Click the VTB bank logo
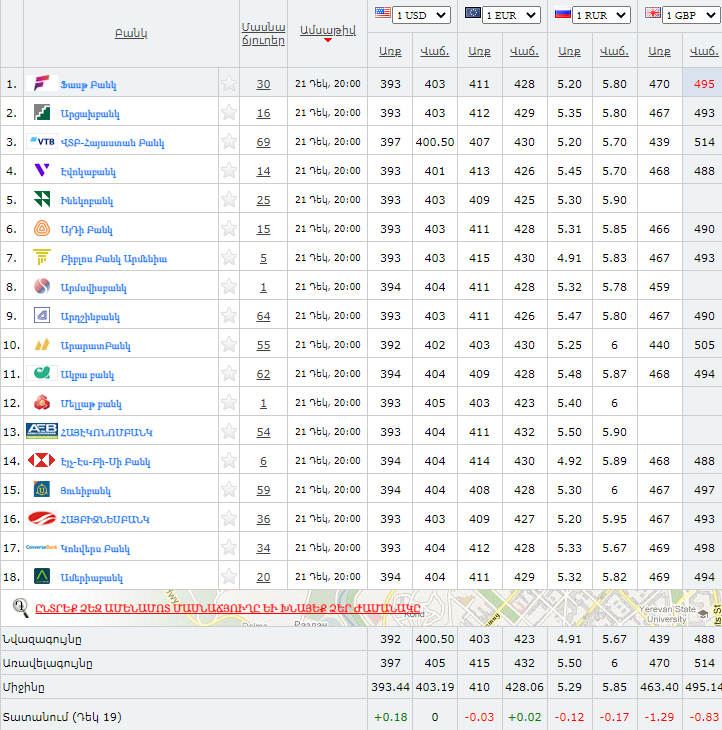 pyautogui.click(x=42, y=142)
